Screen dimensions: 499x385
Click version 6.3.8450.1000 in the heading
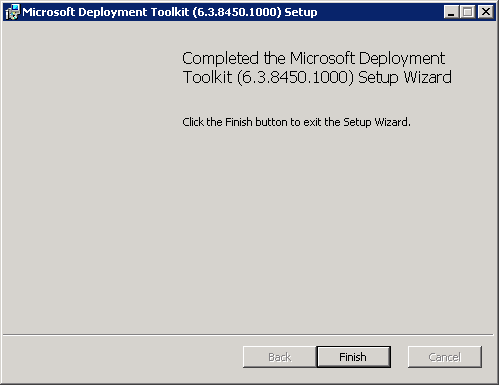pyautogui.click(x=295, y=77)
